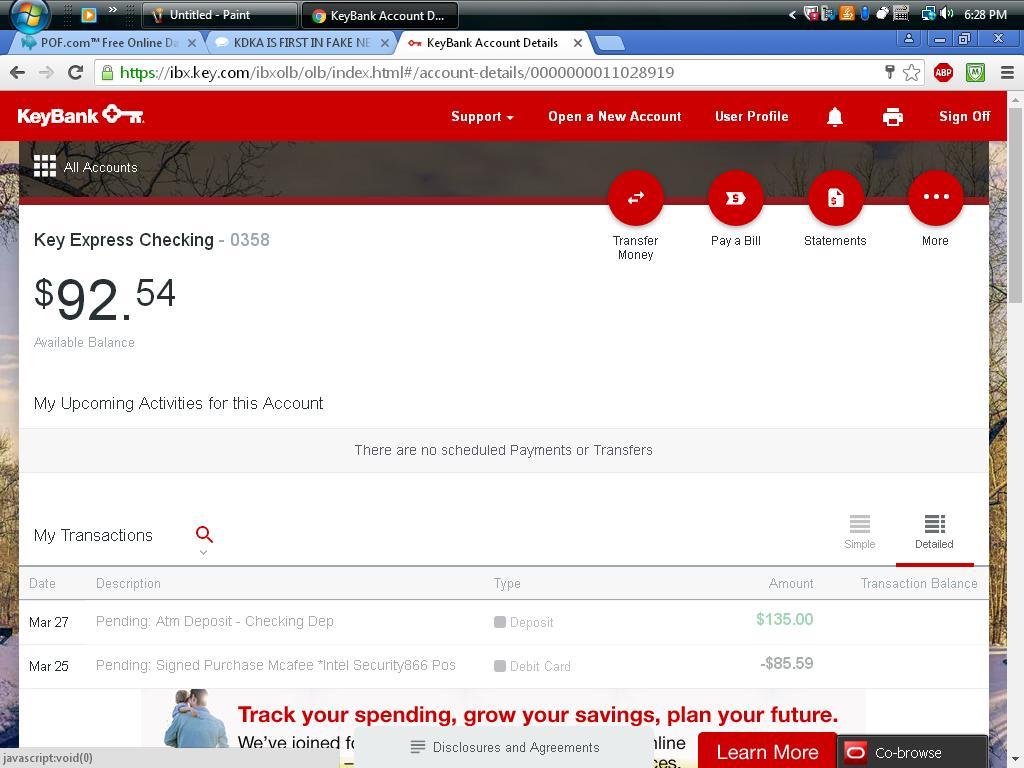Image resolution: width=1024 pixels, height=768 pixels.
Task: Click the Transaction Balance column header
Action: coord(919,583)
